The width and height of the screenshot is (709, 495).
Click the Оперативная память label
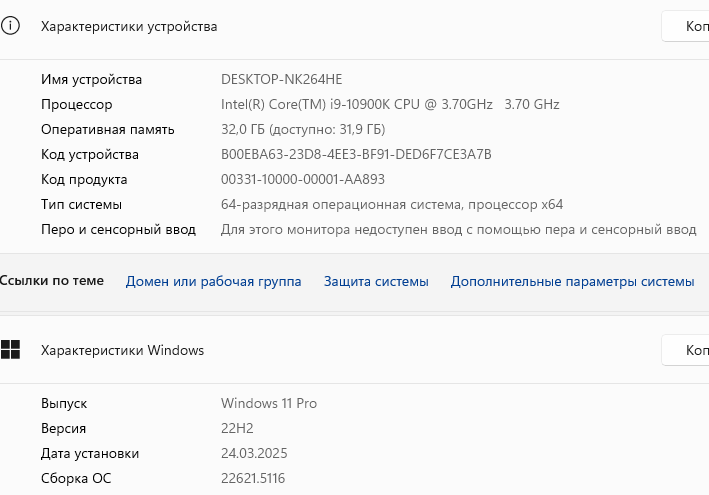(108, 130)
